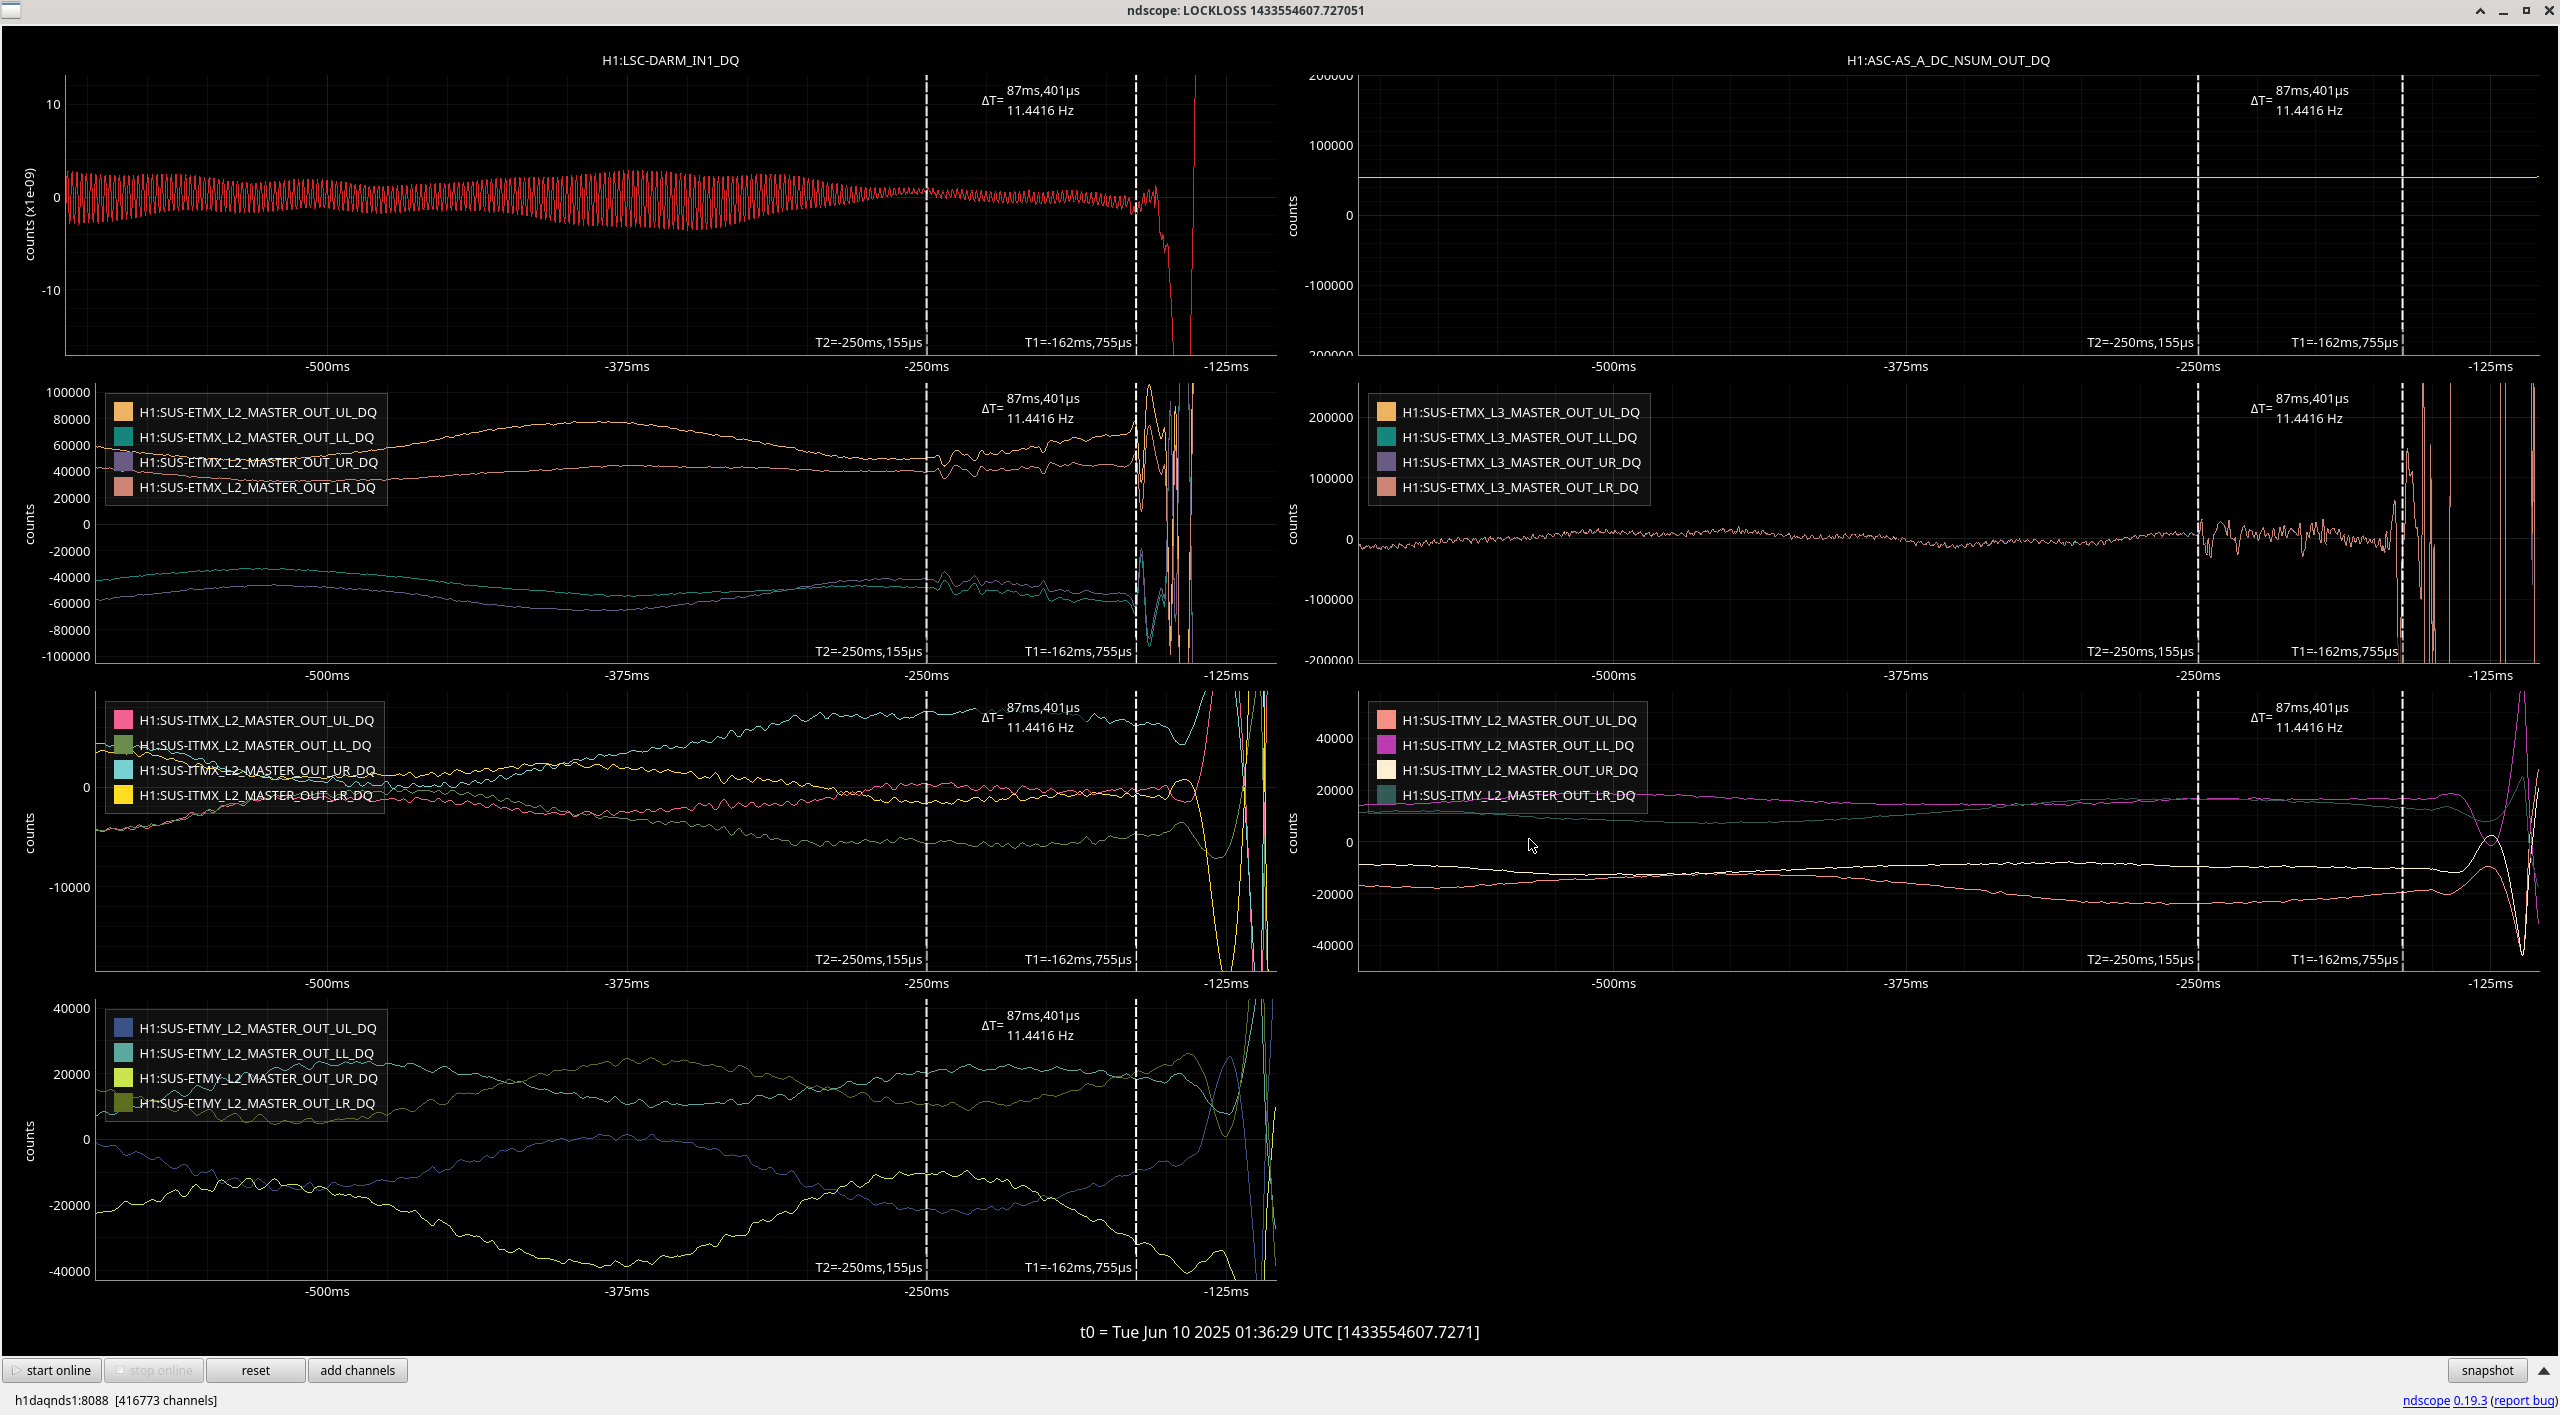Image resolution: width=2560 pixels, height=1415 pixels.
Task: Open the ndscope project link
Action: click(x=2426, y=1400)
